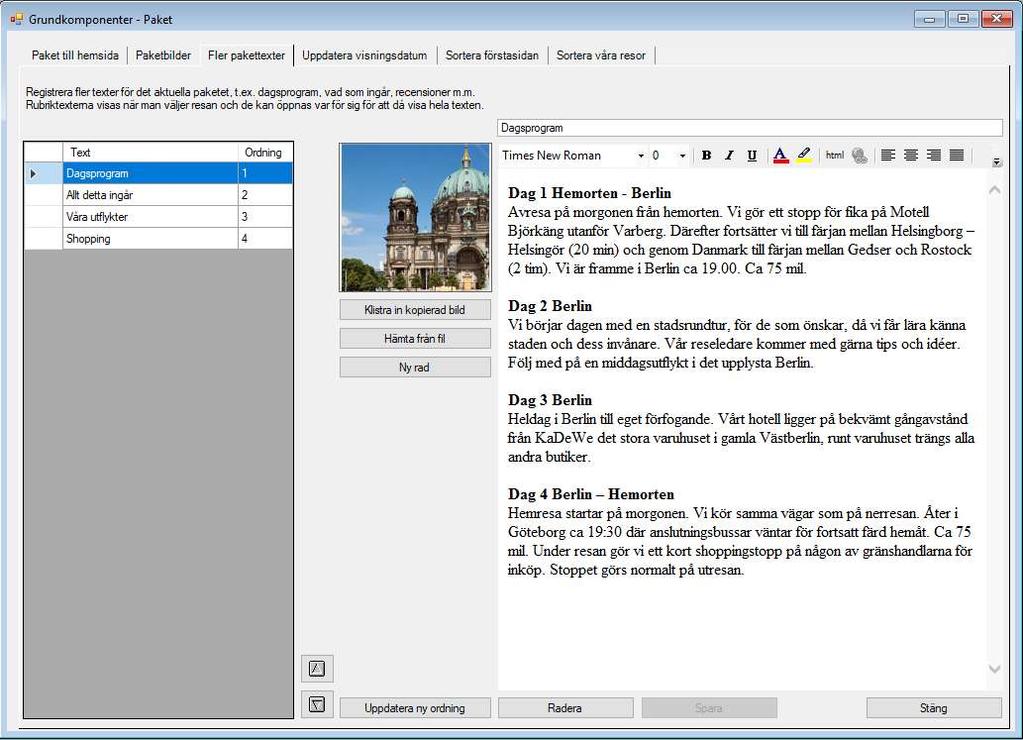Switch the editor to html view
This screenshot has height=740, width=1023.
point(834,155)
